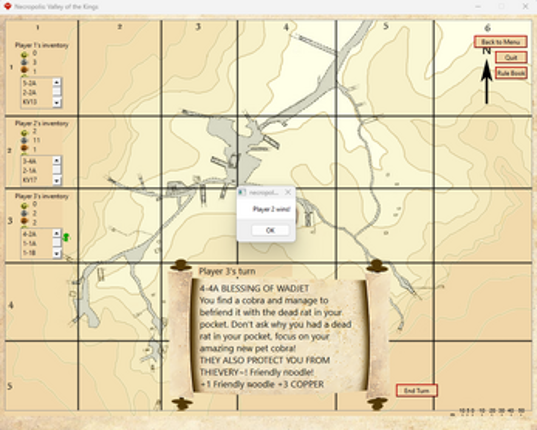537x430 pixels.
Task: Select 3-4A in Player 2's inventory list
Action: point(37,161)
